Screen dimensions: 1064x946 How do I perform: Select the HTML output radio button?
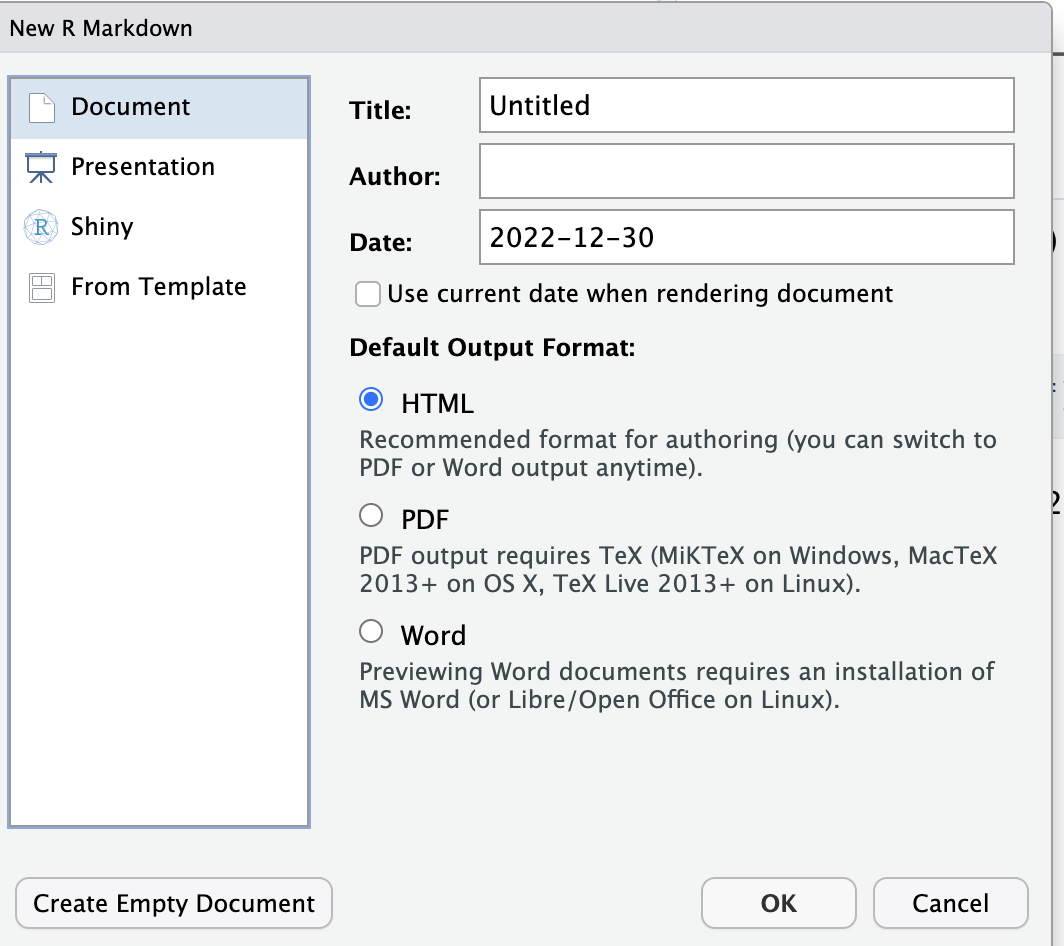[371, 400]
